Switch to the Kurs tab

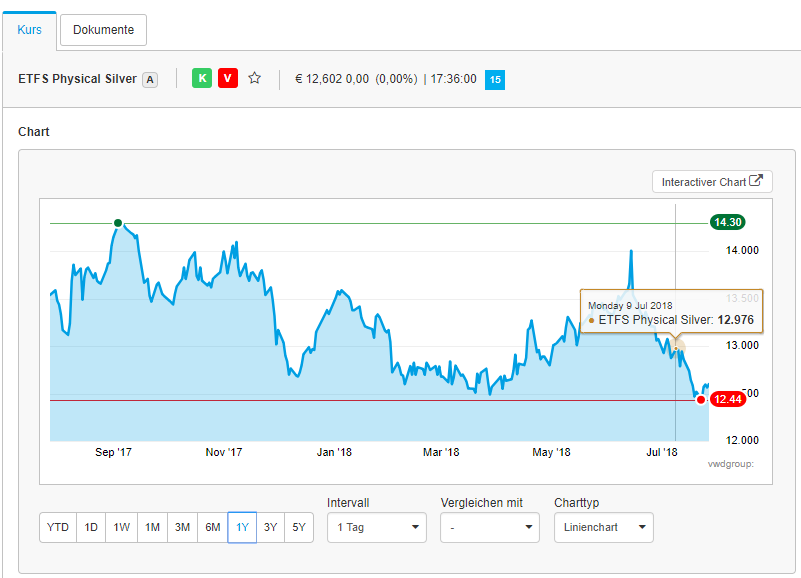tap(29, 30)
